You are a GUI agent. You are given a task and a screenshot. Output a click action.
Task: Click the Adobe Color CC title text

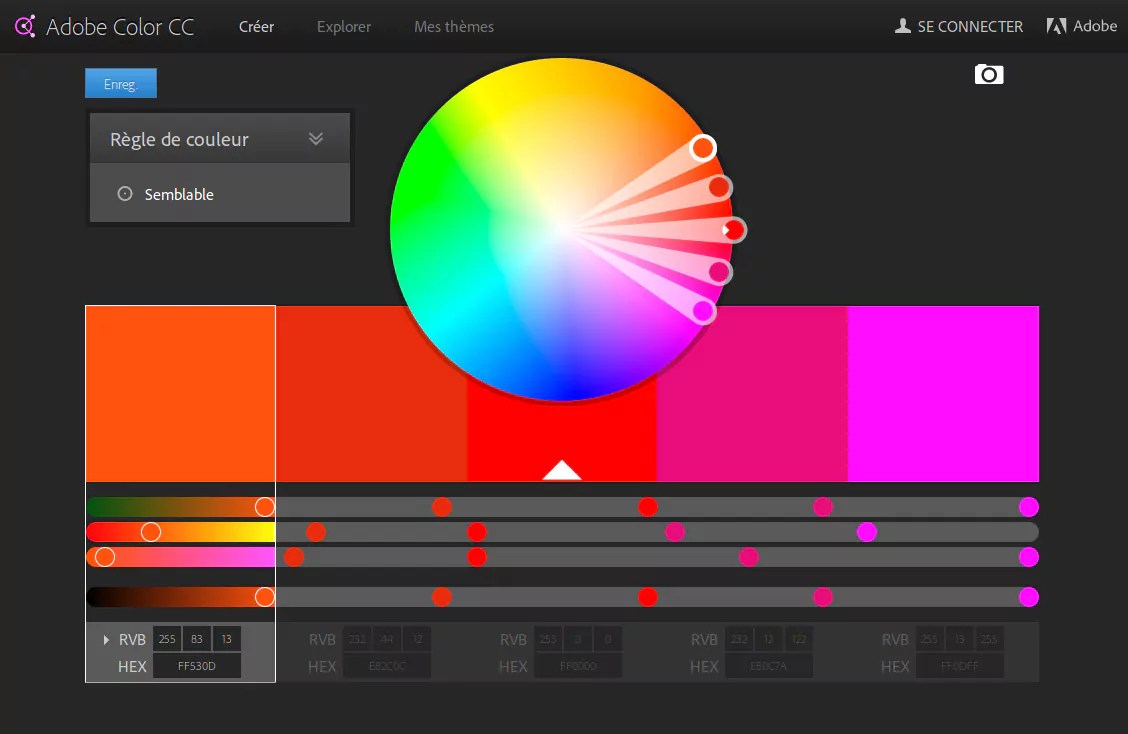pyautogui.click(x=120, y=27)
